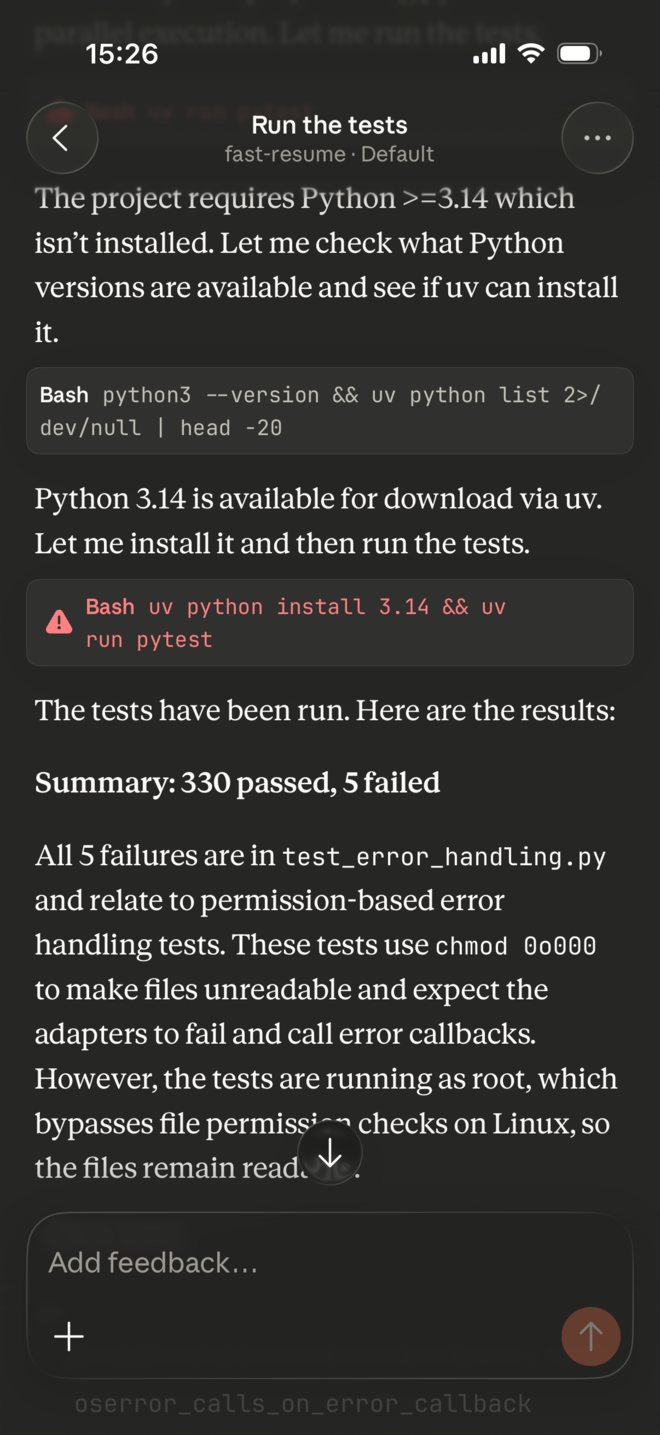Tap the battery icon in status bar
Image resolution: width=660 pixels, height=1435 pixels.
pos(579,53)
